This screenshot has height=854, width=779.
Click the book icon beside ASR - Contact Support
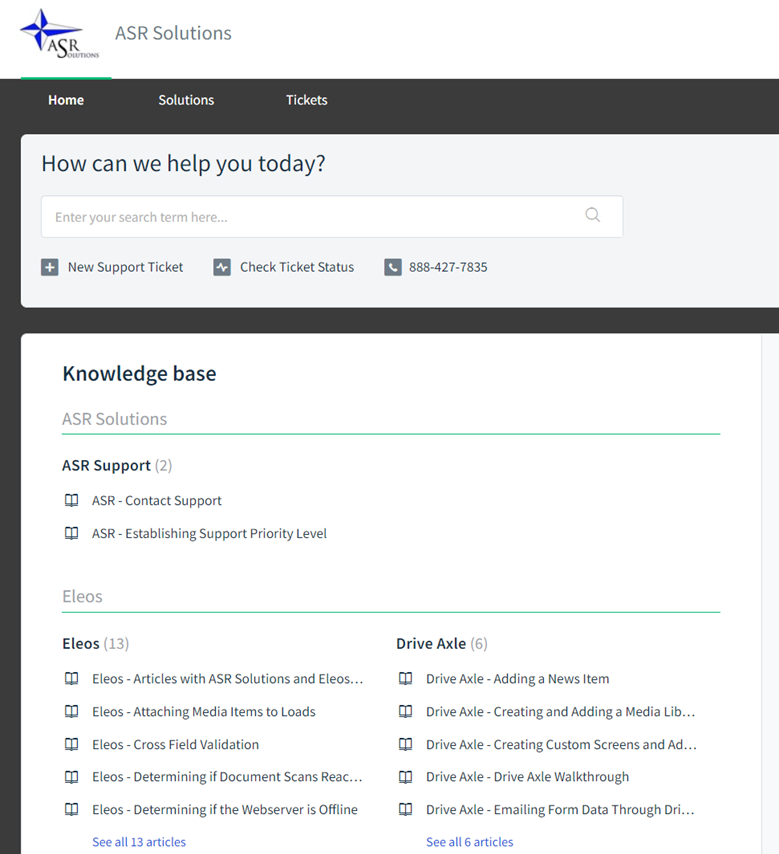[x=71, y=500]
